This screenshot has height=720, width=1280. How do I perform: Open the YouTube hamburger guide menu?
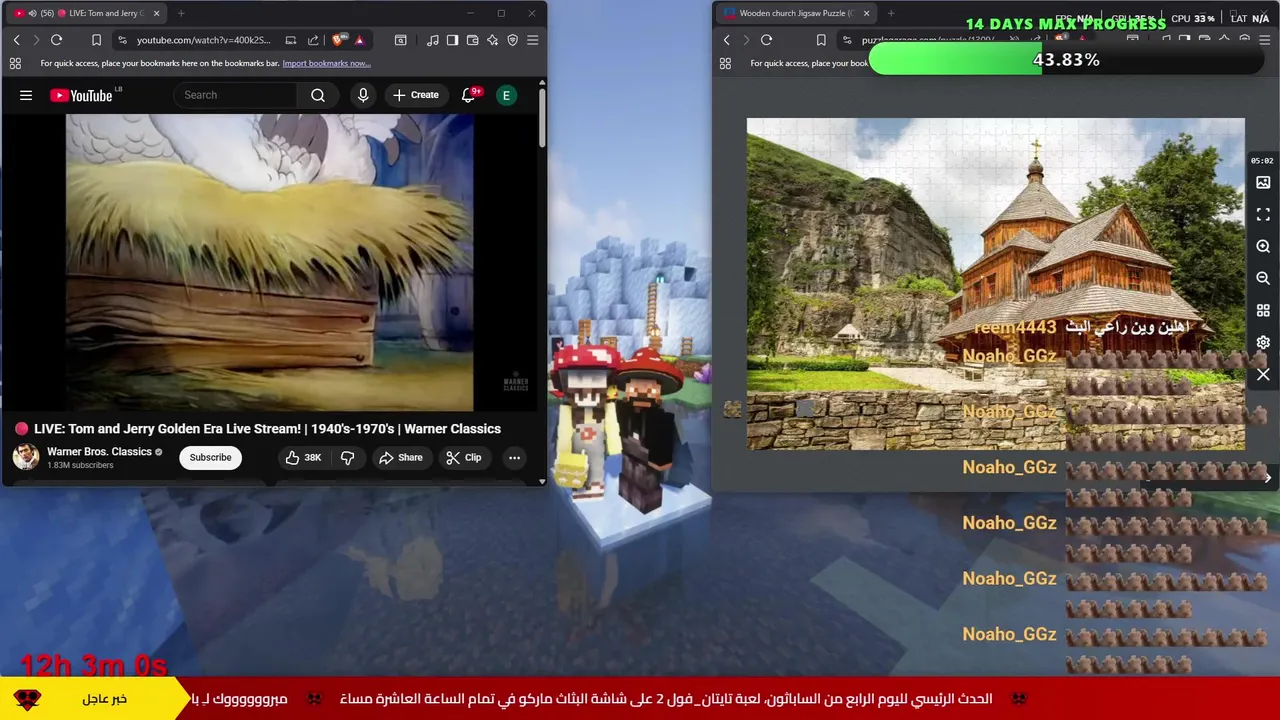point(26,95)
